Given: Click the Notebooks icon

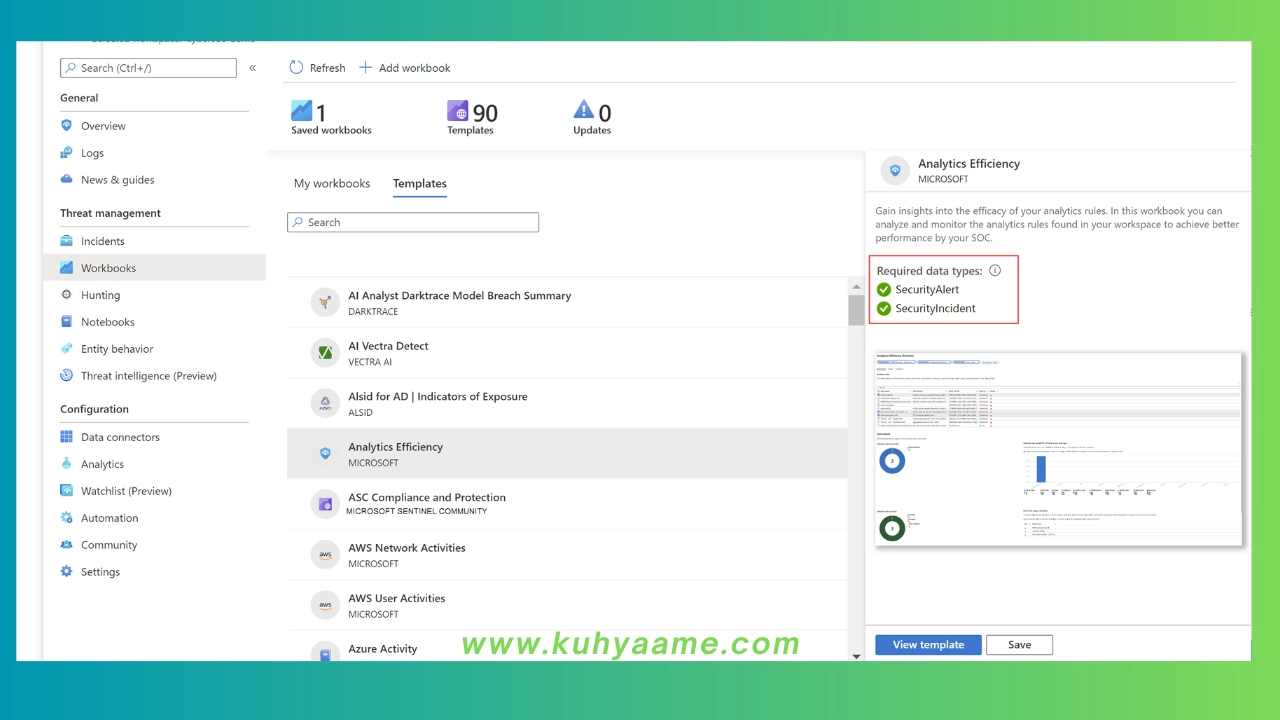Looking at the screenshot, I should (67, 322).
